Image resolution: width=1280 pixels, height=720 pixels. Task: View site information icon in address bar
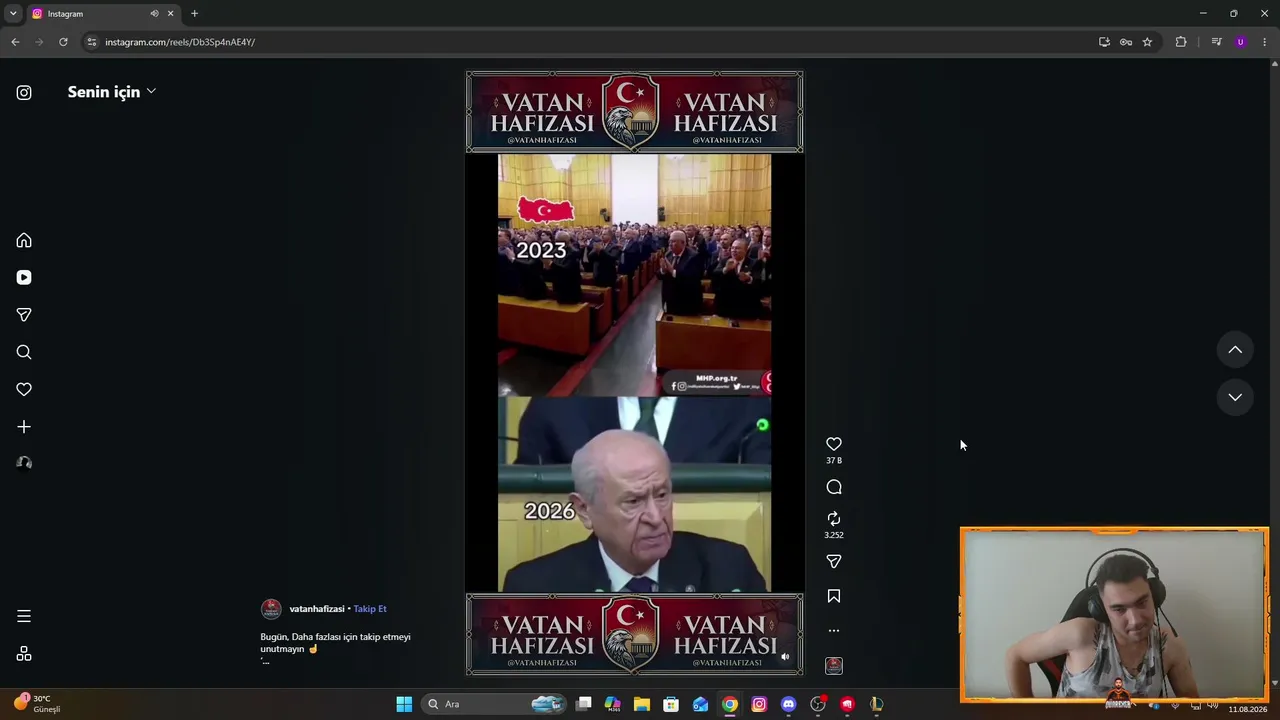click(92, 42)
